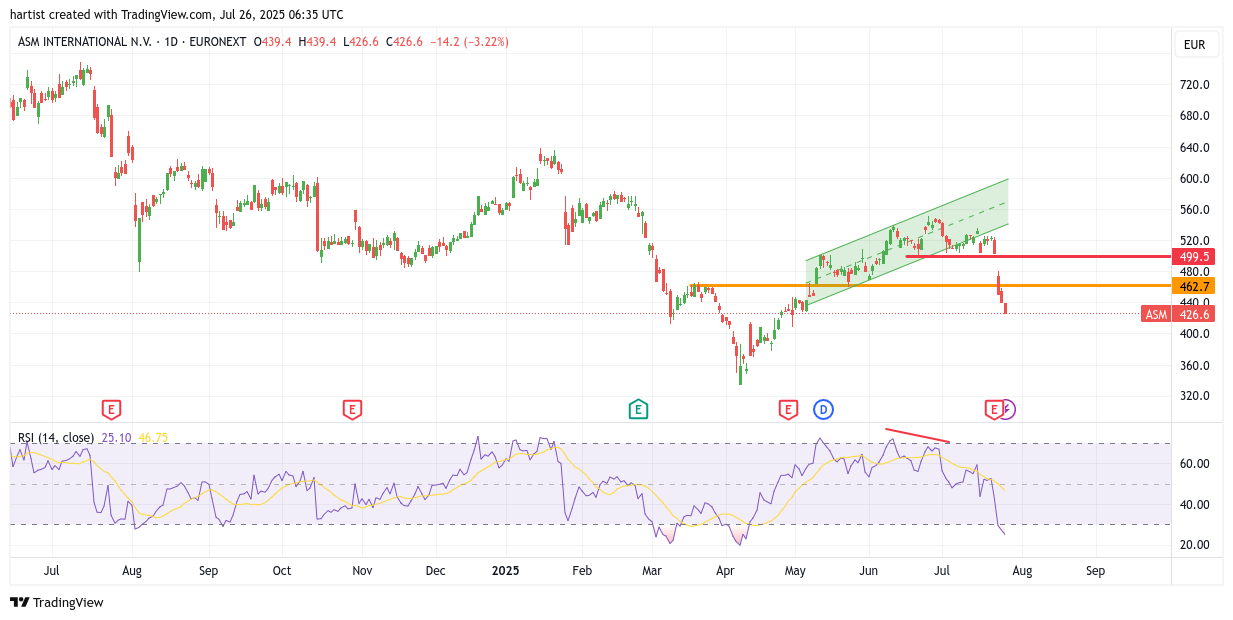Click the 2025 label on the time axis
1233x620 pixels.
coord(506,571)
